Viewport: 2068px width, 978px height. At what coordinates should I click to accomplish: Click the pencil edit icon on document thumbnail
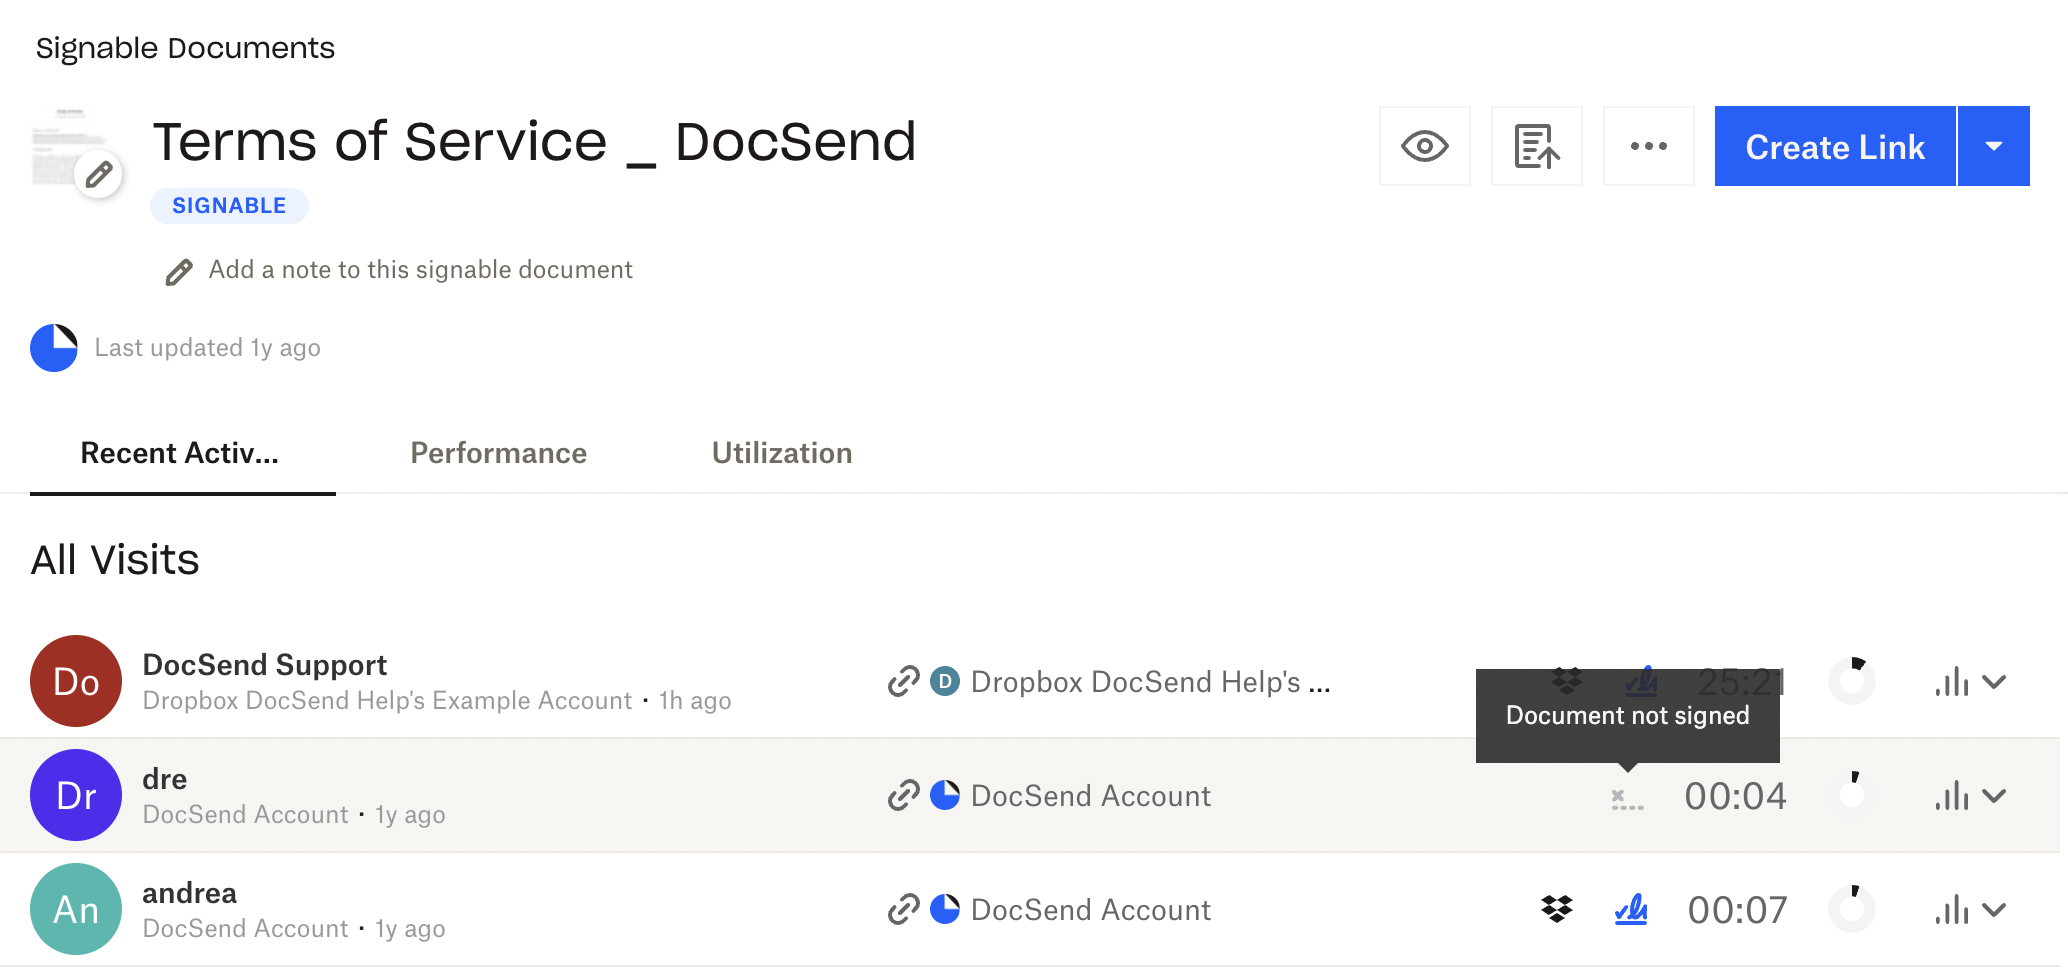click(97, 174)
